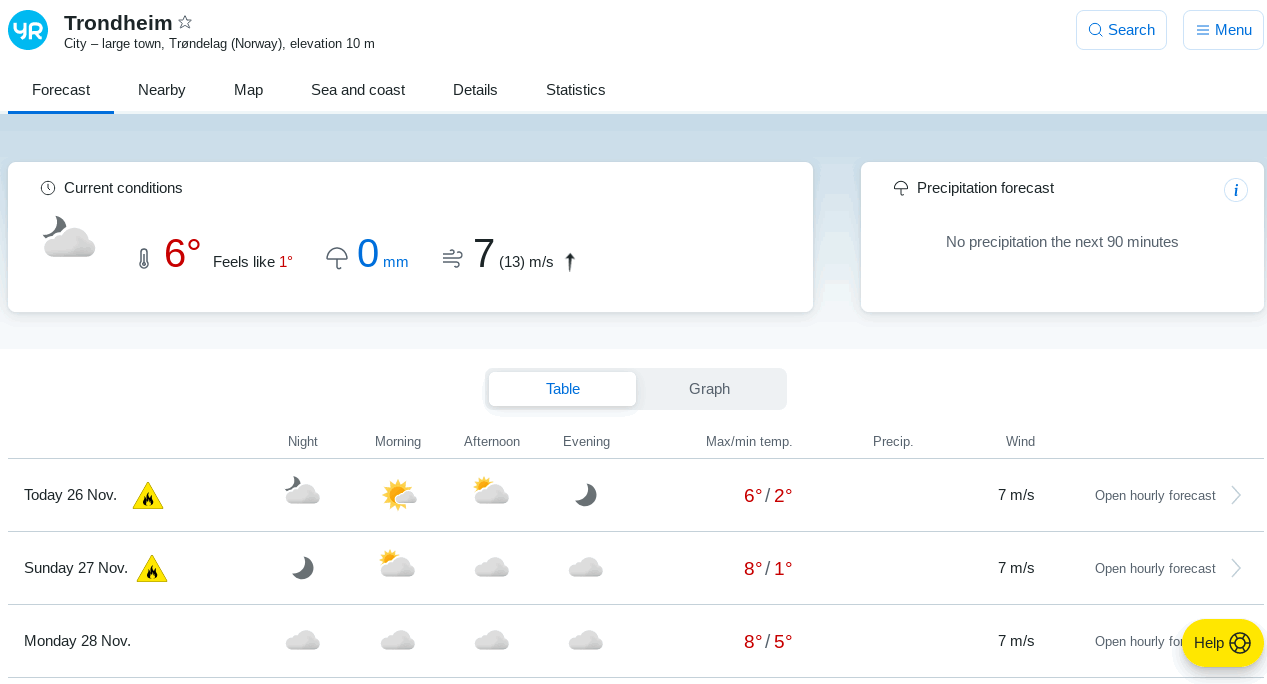The height and width of the screenshot is (684, 1267).
Task: Expand today's hourly forecast chevron
Action: point(1236,495)
